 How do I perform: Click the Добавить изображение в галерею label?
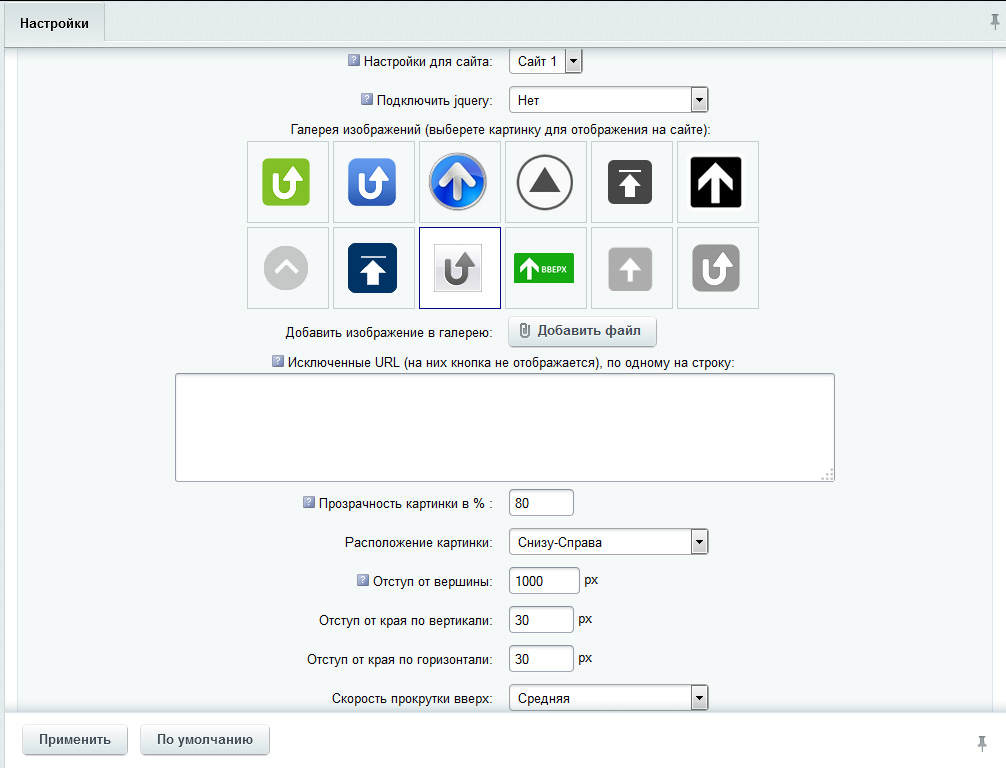click(x=389, y=332)
